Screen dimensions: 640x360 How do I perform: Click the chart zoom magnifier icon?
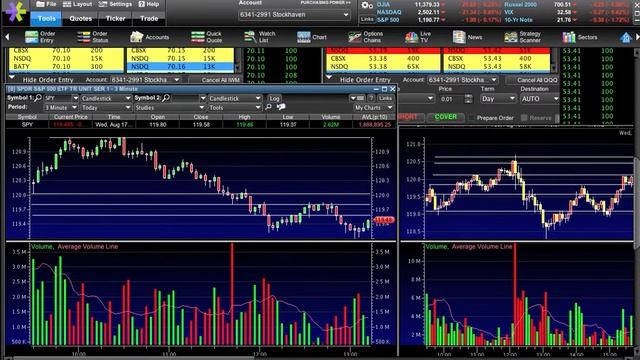[x=268, y=107]
